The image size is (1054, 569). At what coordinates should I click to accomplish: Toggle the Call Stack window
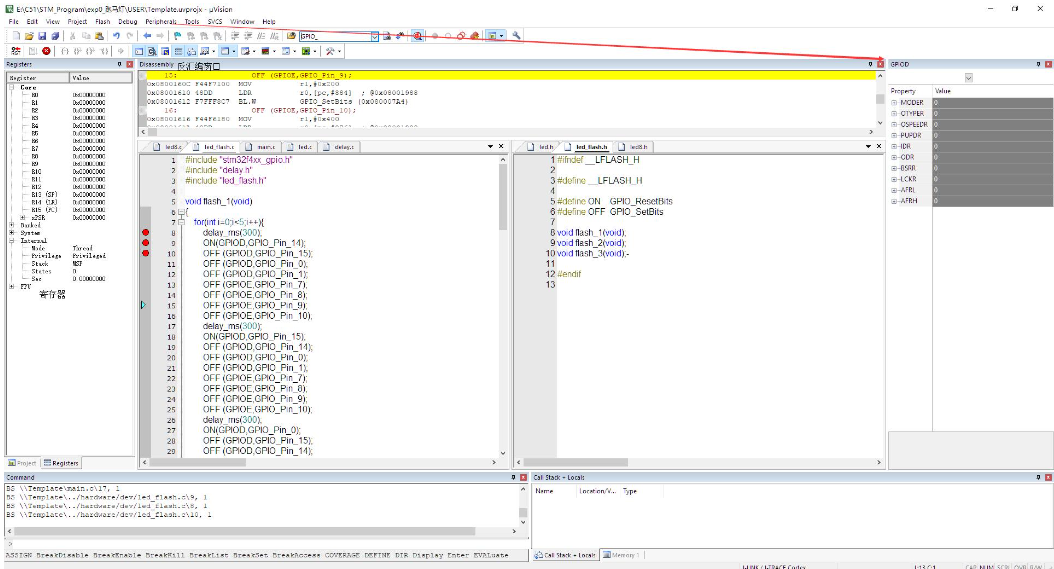click(192, 51)
